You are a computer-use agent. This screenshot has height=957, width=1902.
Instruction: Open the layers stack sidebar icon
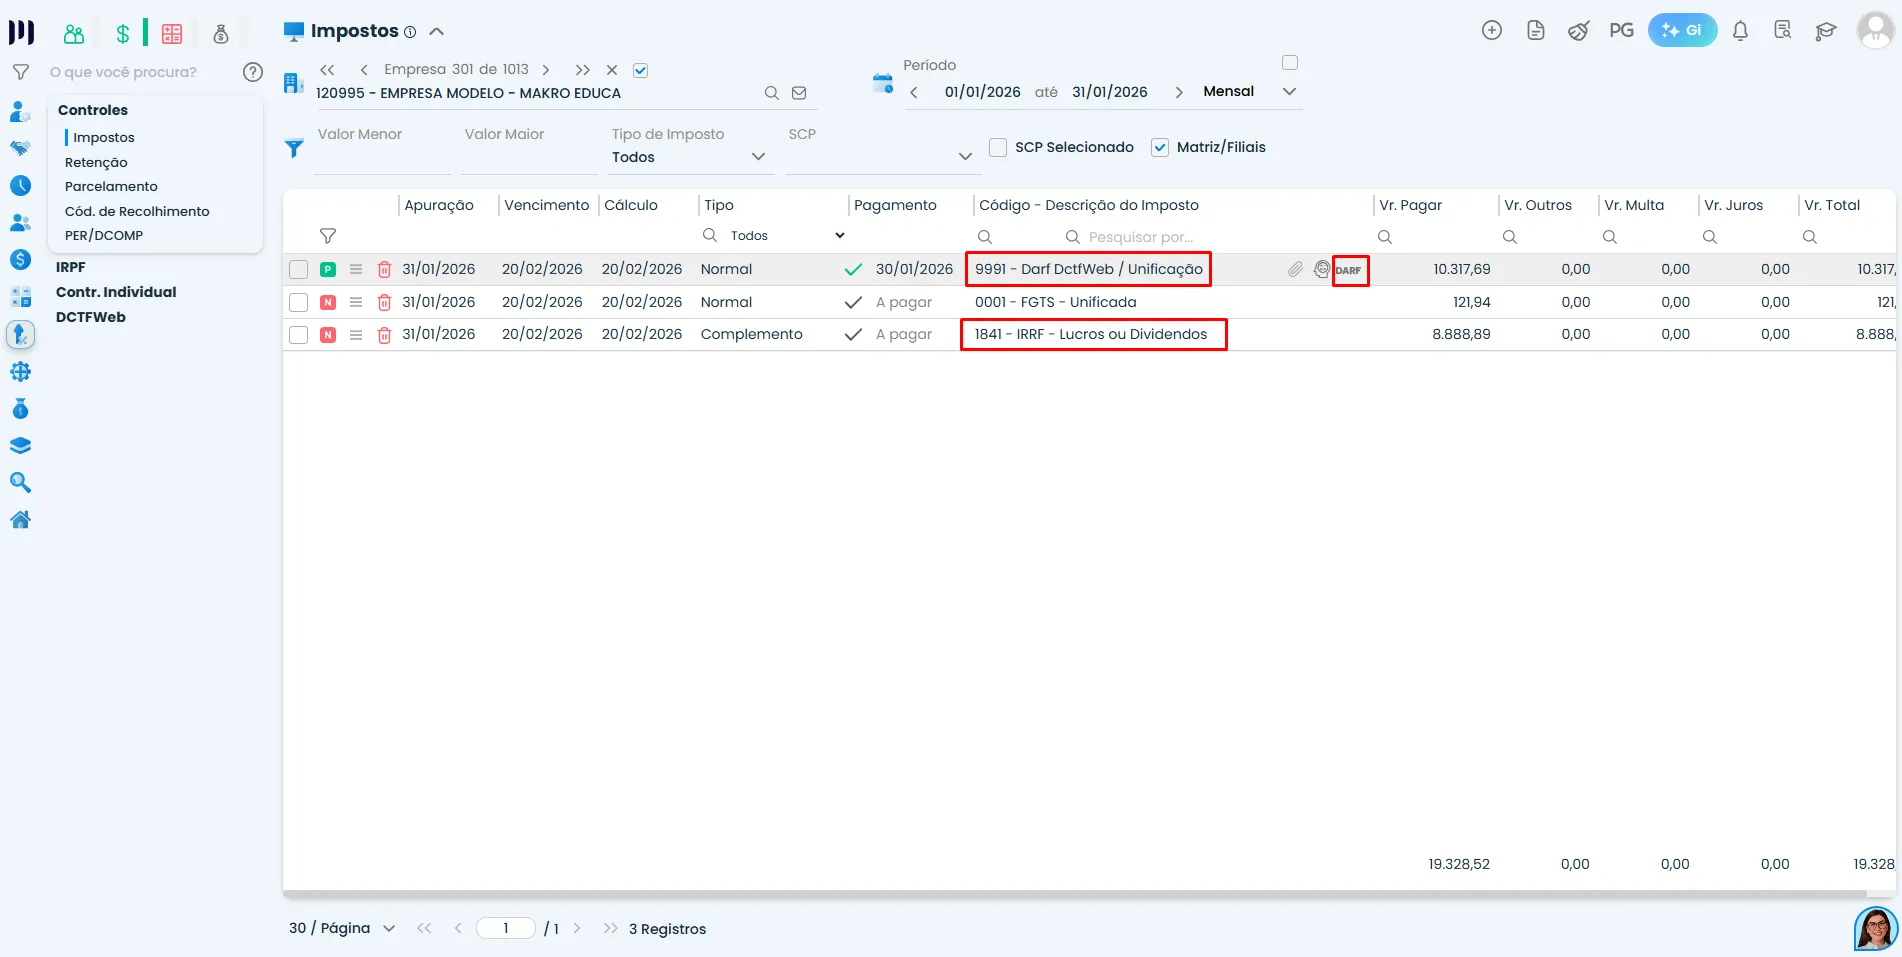tap(20, 445)
